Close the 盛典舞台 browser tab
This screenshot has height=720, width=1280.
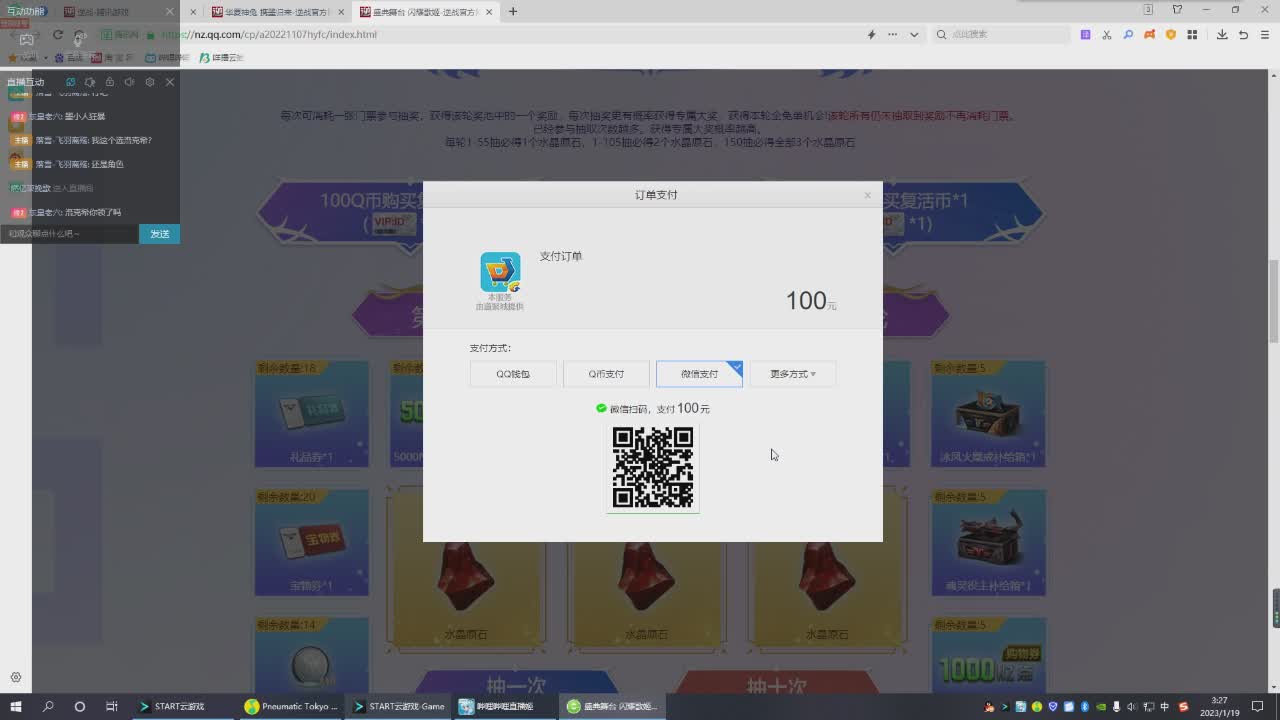[x=489, y=12]
